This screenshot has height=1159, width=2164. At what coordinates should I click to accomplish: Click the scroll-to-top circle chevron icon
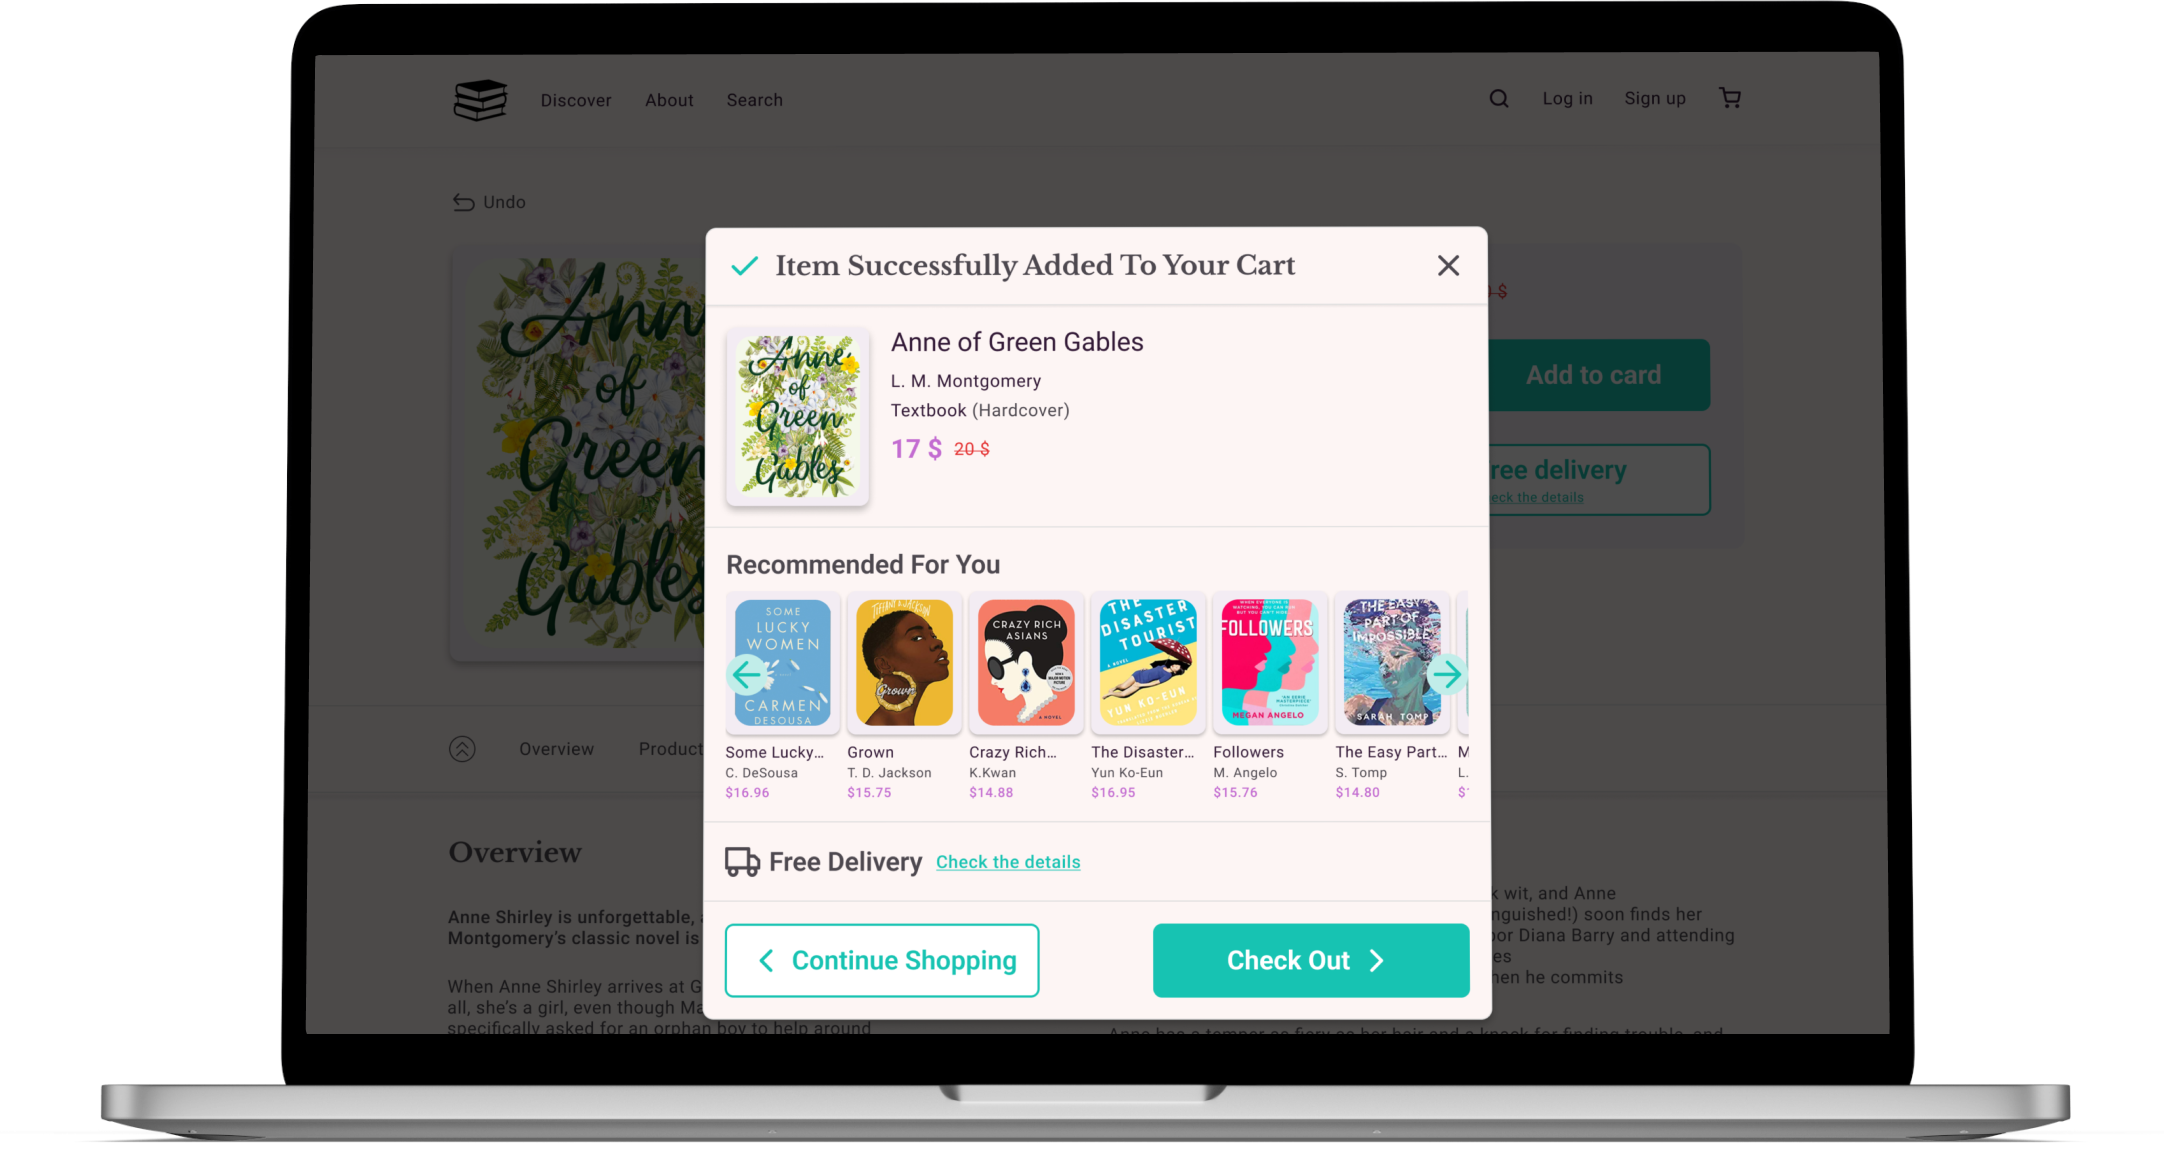pos(462,749)
